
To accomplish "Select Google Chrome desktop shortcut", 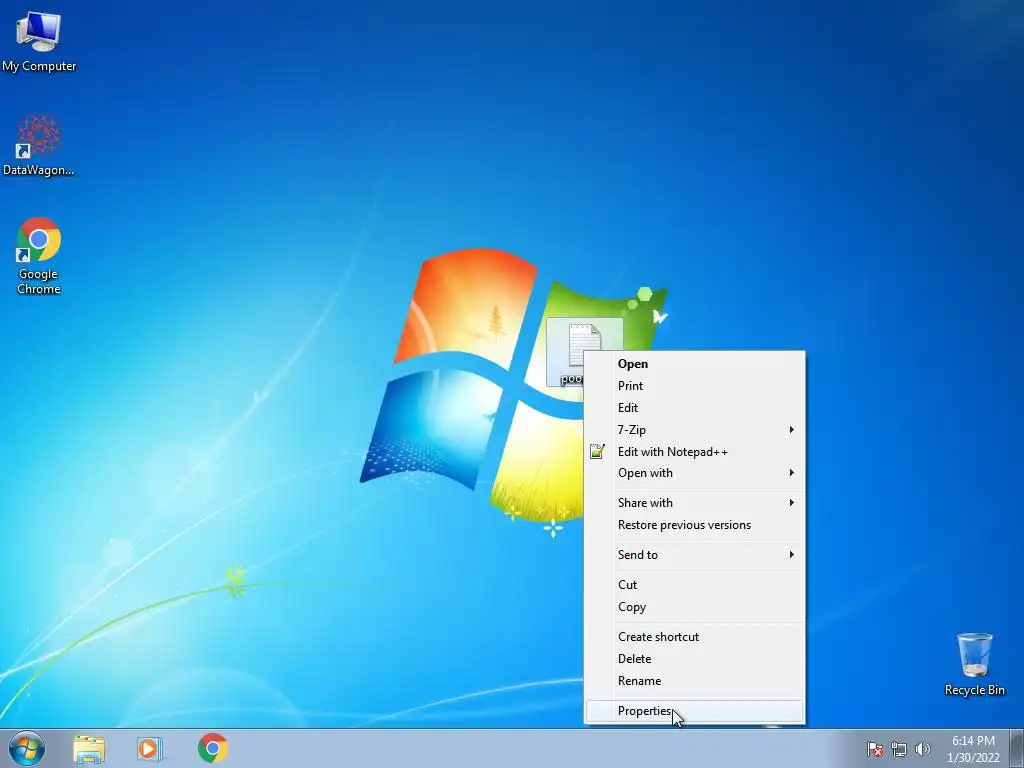I will click(x=39, y=255).
